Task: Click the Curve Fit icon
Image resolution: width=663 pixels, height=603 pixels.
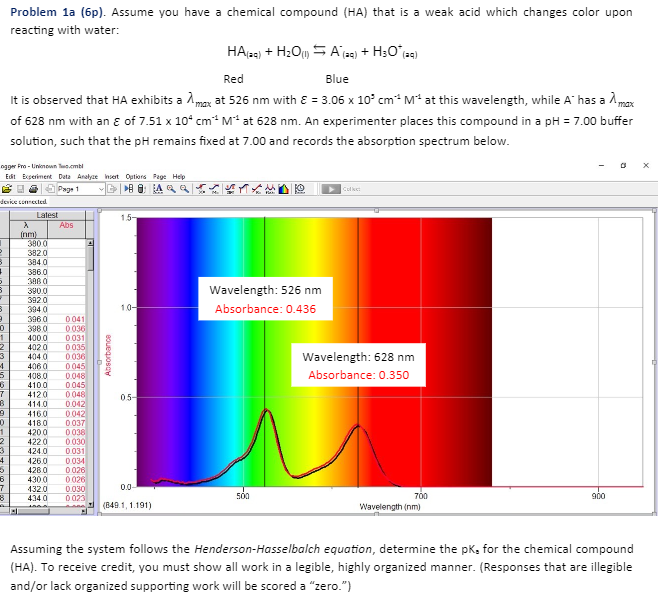Action: pos(270,189)
